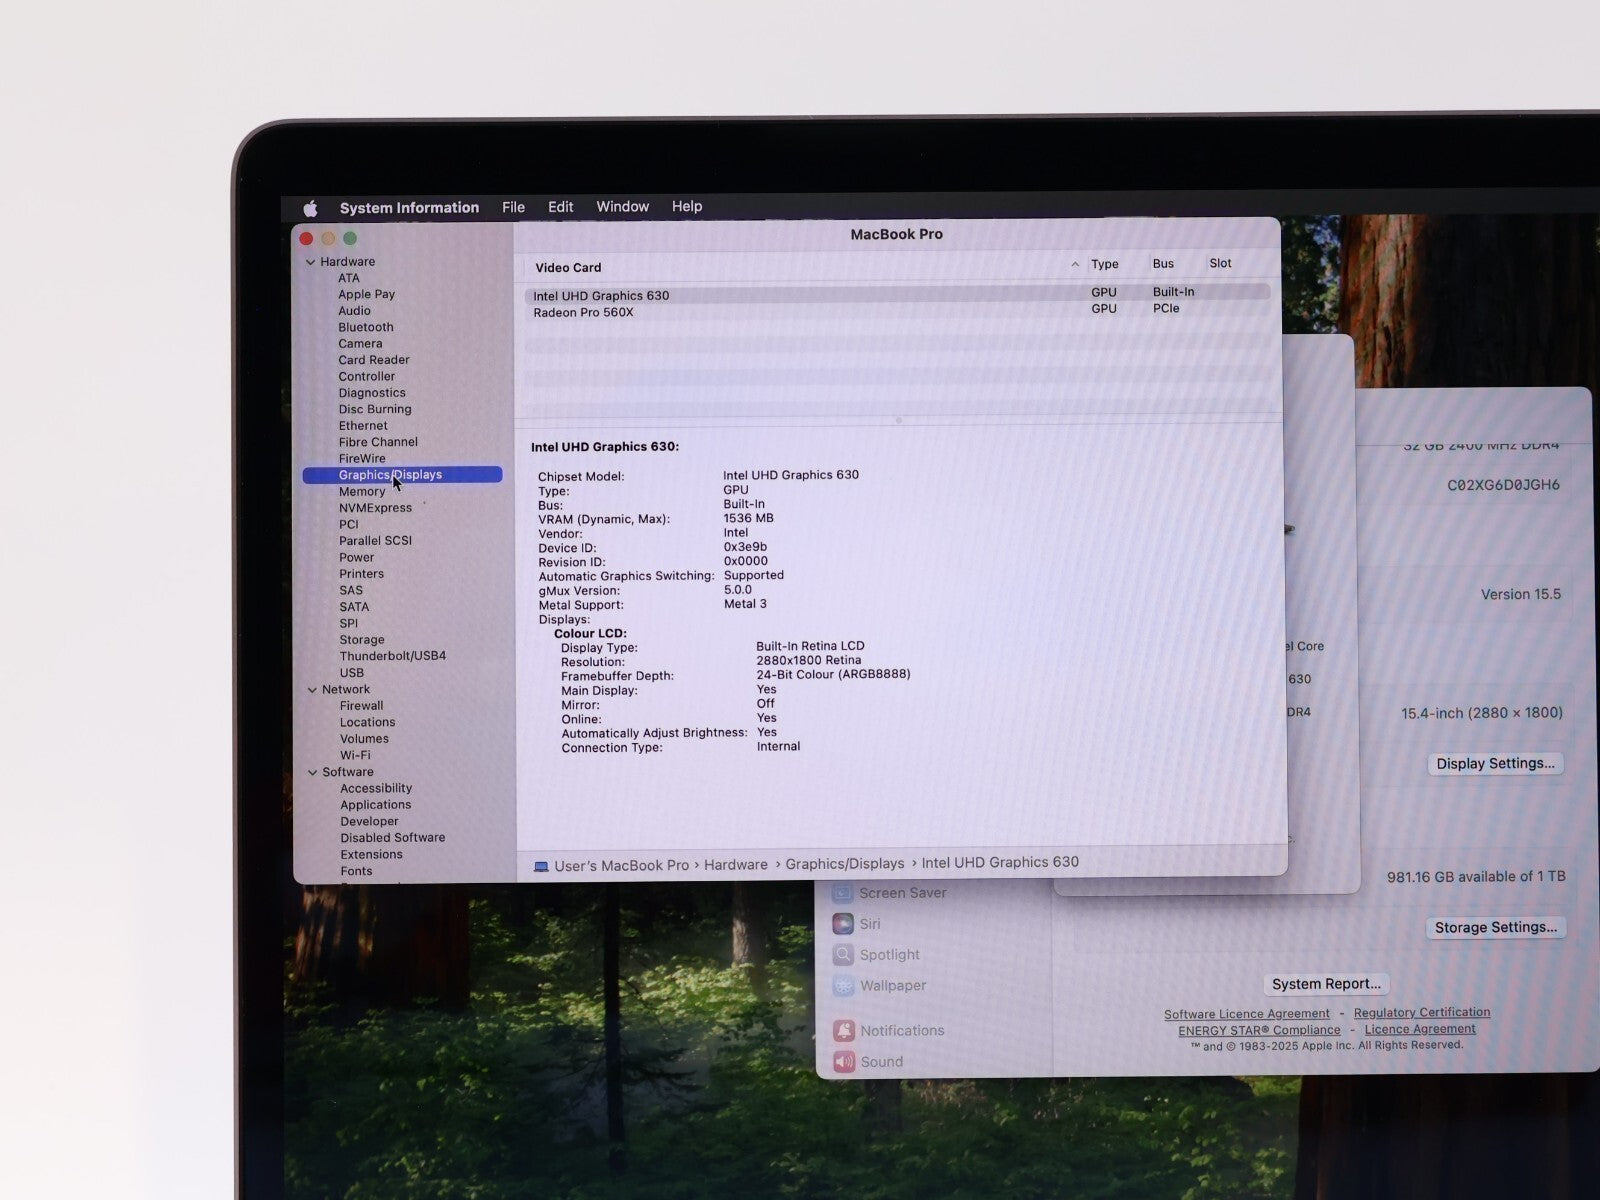The height and width of the screenshot is (1200, 1600).
Task: Select Apple Pay in the sidebar
Action: pos(366,294)
